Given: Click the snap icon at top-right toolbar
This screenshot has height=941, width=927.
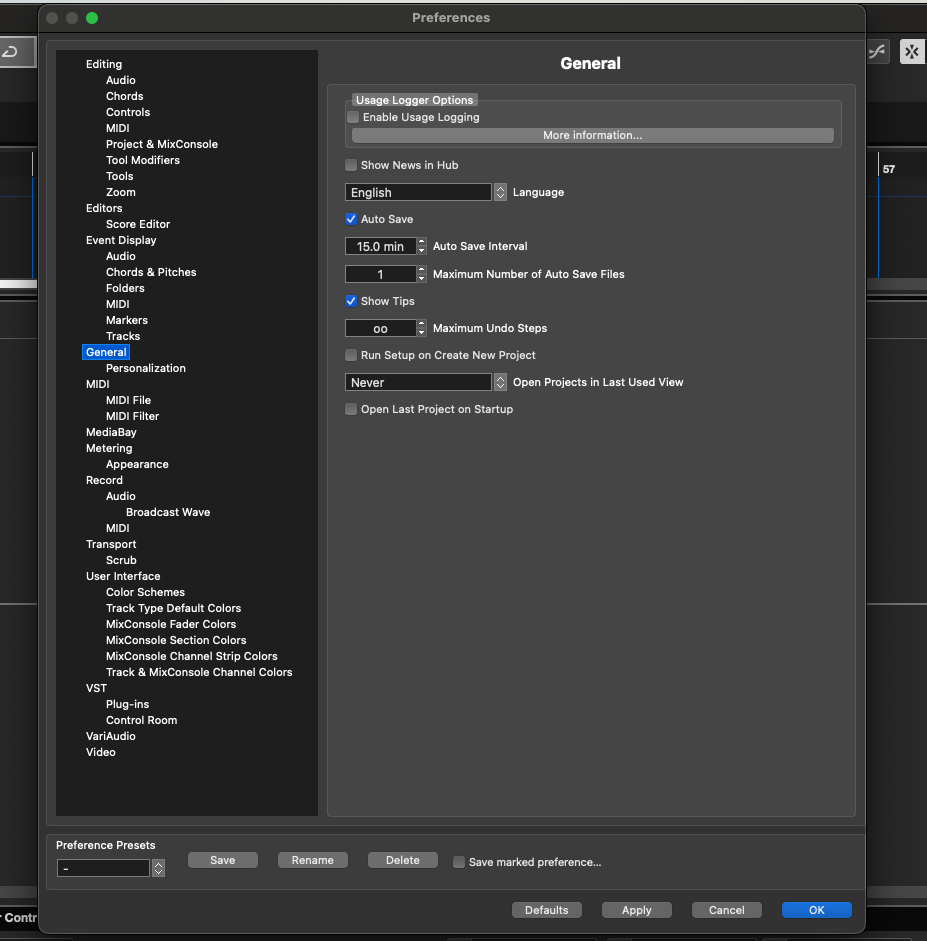Looking at the screenshot, I should click(912, 52).
